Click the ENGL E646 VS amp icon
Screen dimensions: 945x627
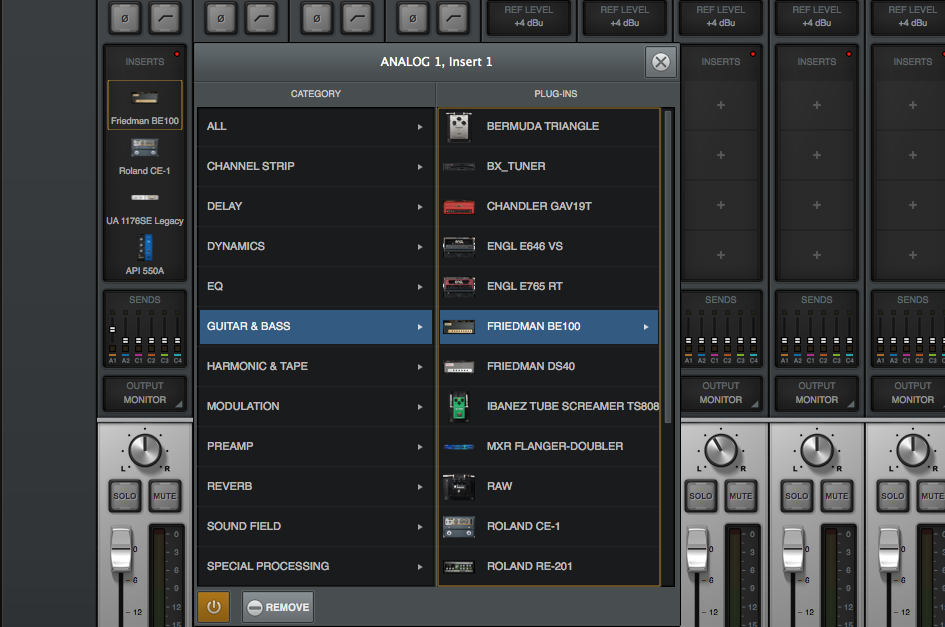(x=459, y=247)
